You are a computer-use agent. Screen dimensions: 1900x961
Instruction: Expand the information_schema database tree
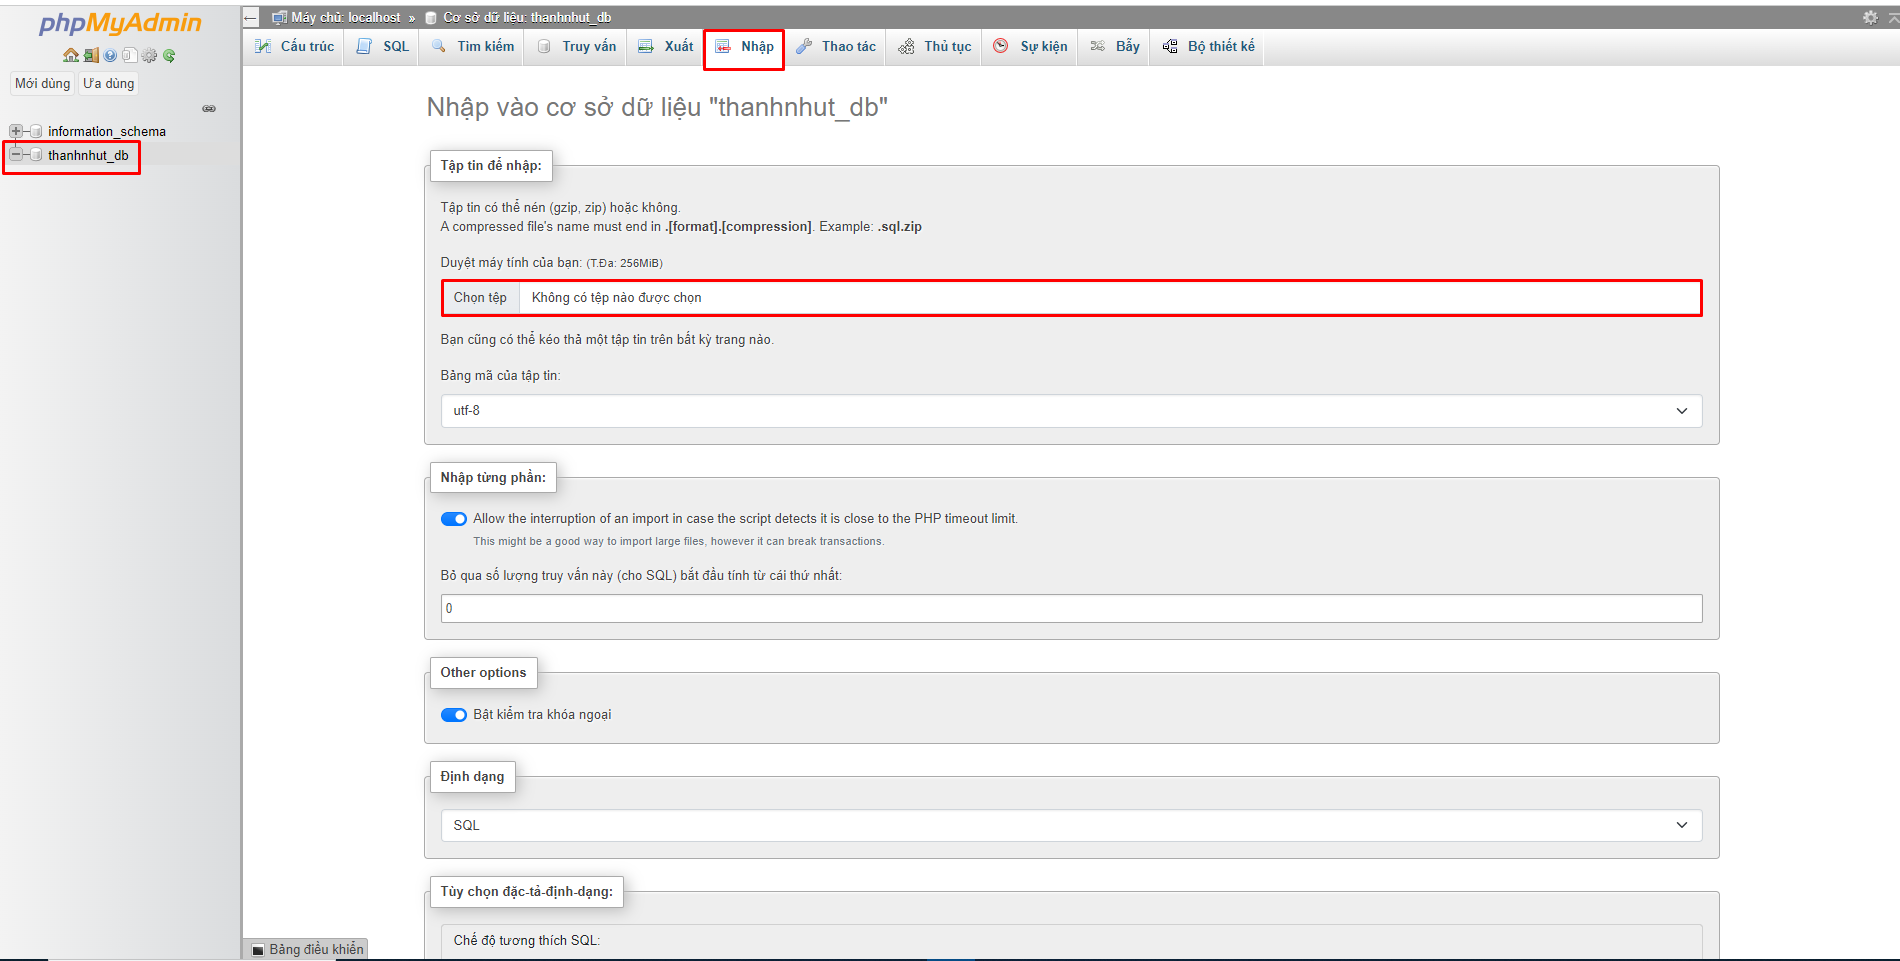15,131
